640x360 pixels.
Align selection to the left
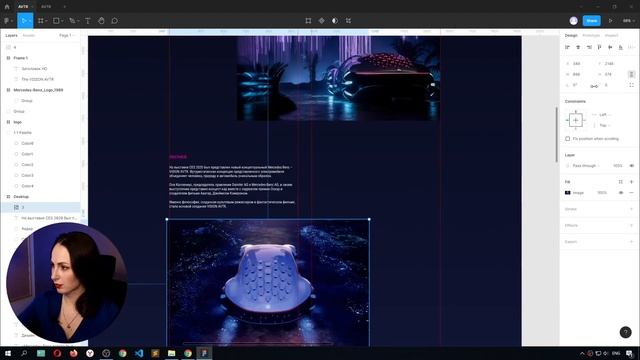pyautogui.click(x=567, y=47)
